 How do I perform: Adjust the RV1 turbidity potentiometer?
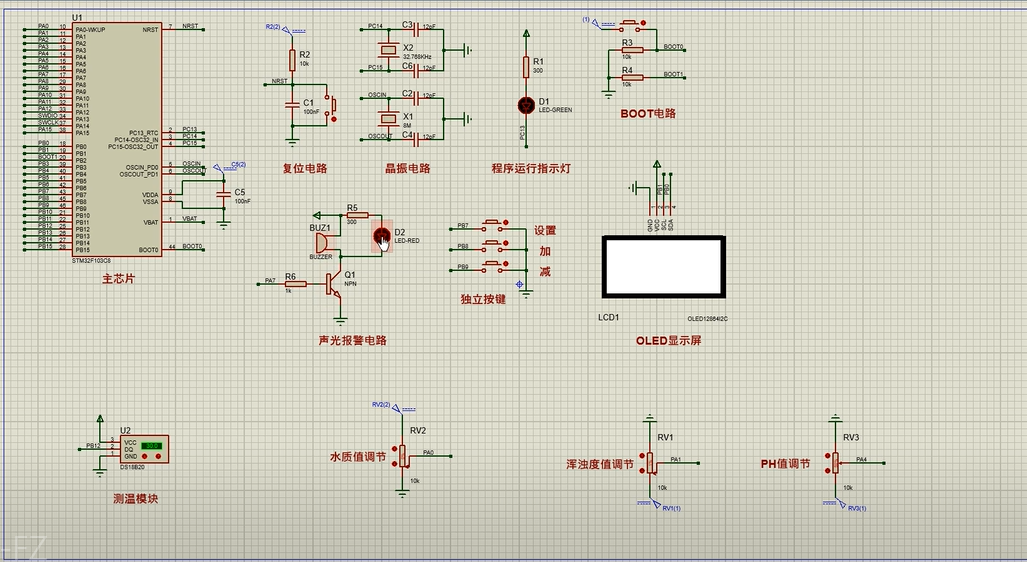click(x=650, y=463)
